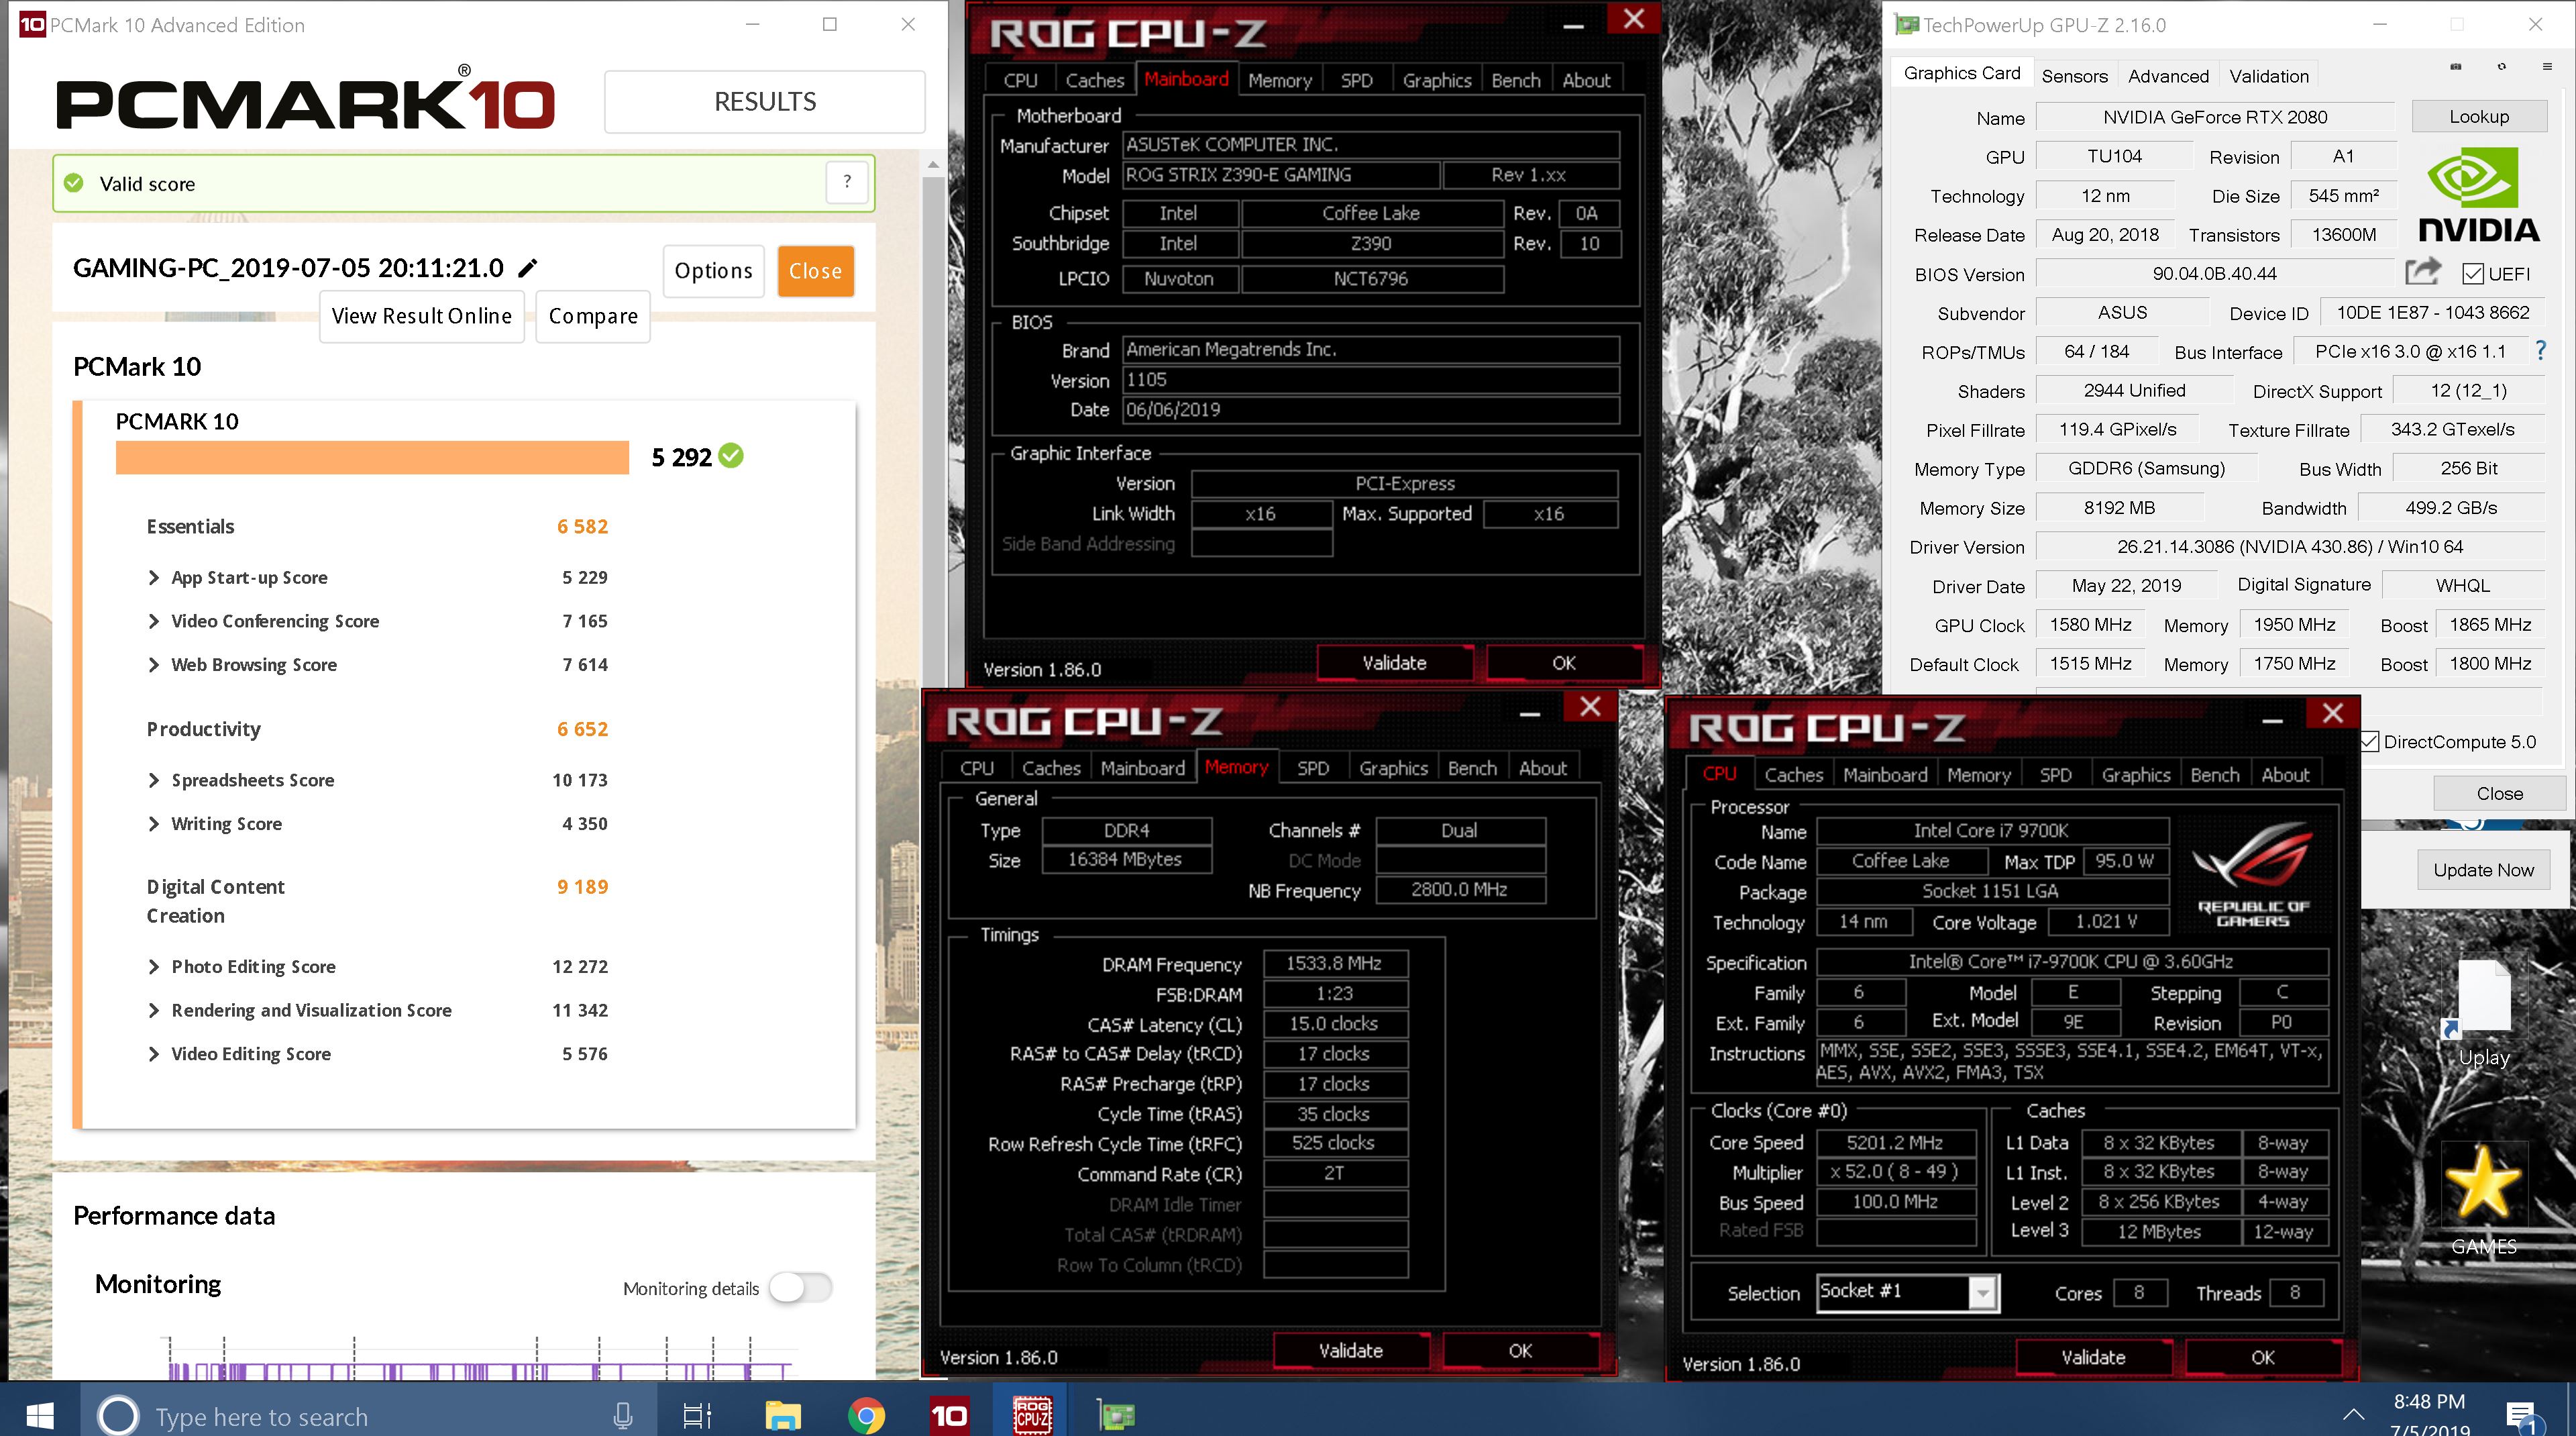The image size is (2576, 1436).
Task: Open Task View from the taskbar
Action: pos(697,1415)
